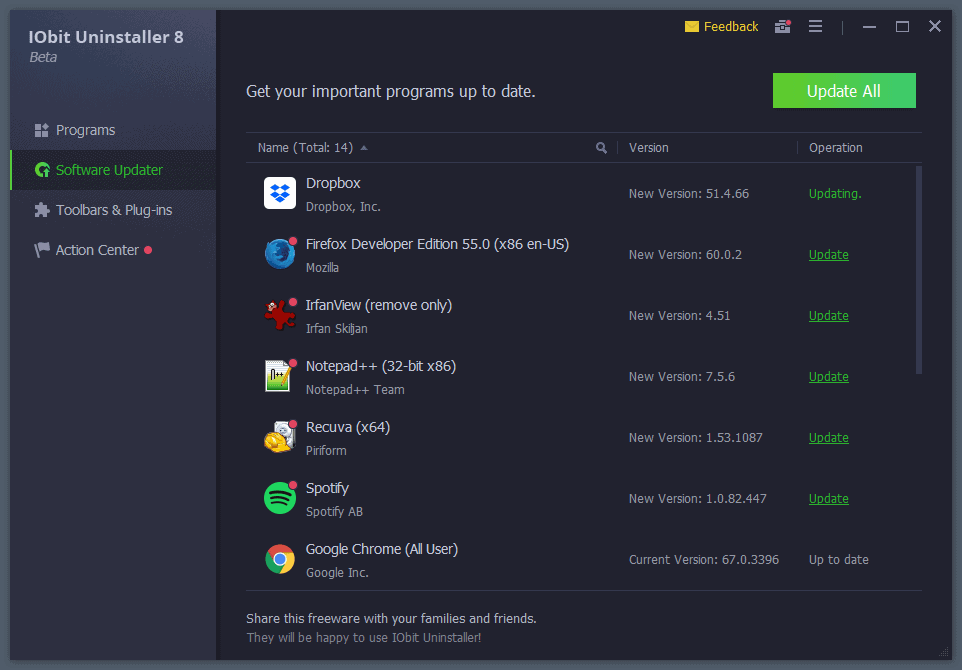Select the Spotify program name

tap(327, 488)
